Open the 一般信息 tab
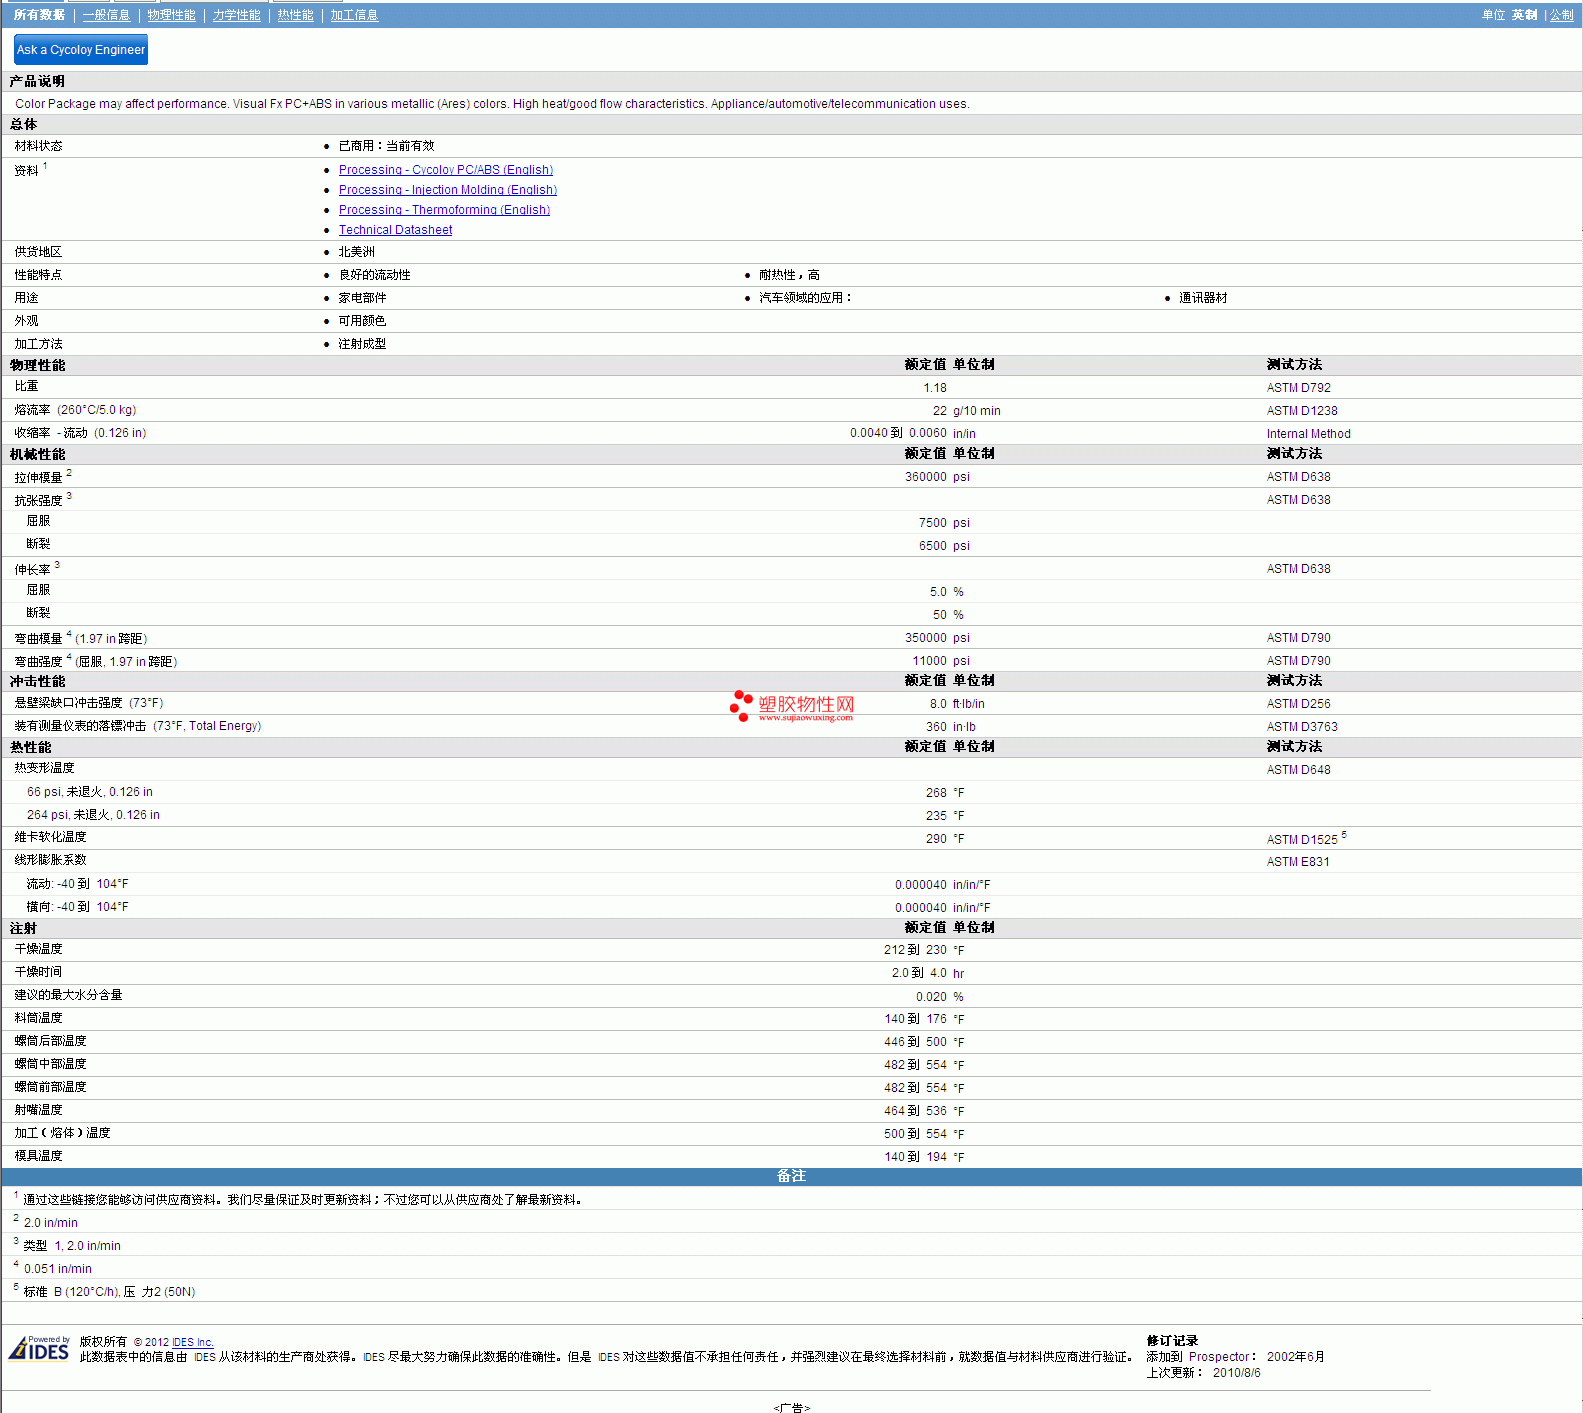1583x1413 pixels. click(x=106, y=15)
